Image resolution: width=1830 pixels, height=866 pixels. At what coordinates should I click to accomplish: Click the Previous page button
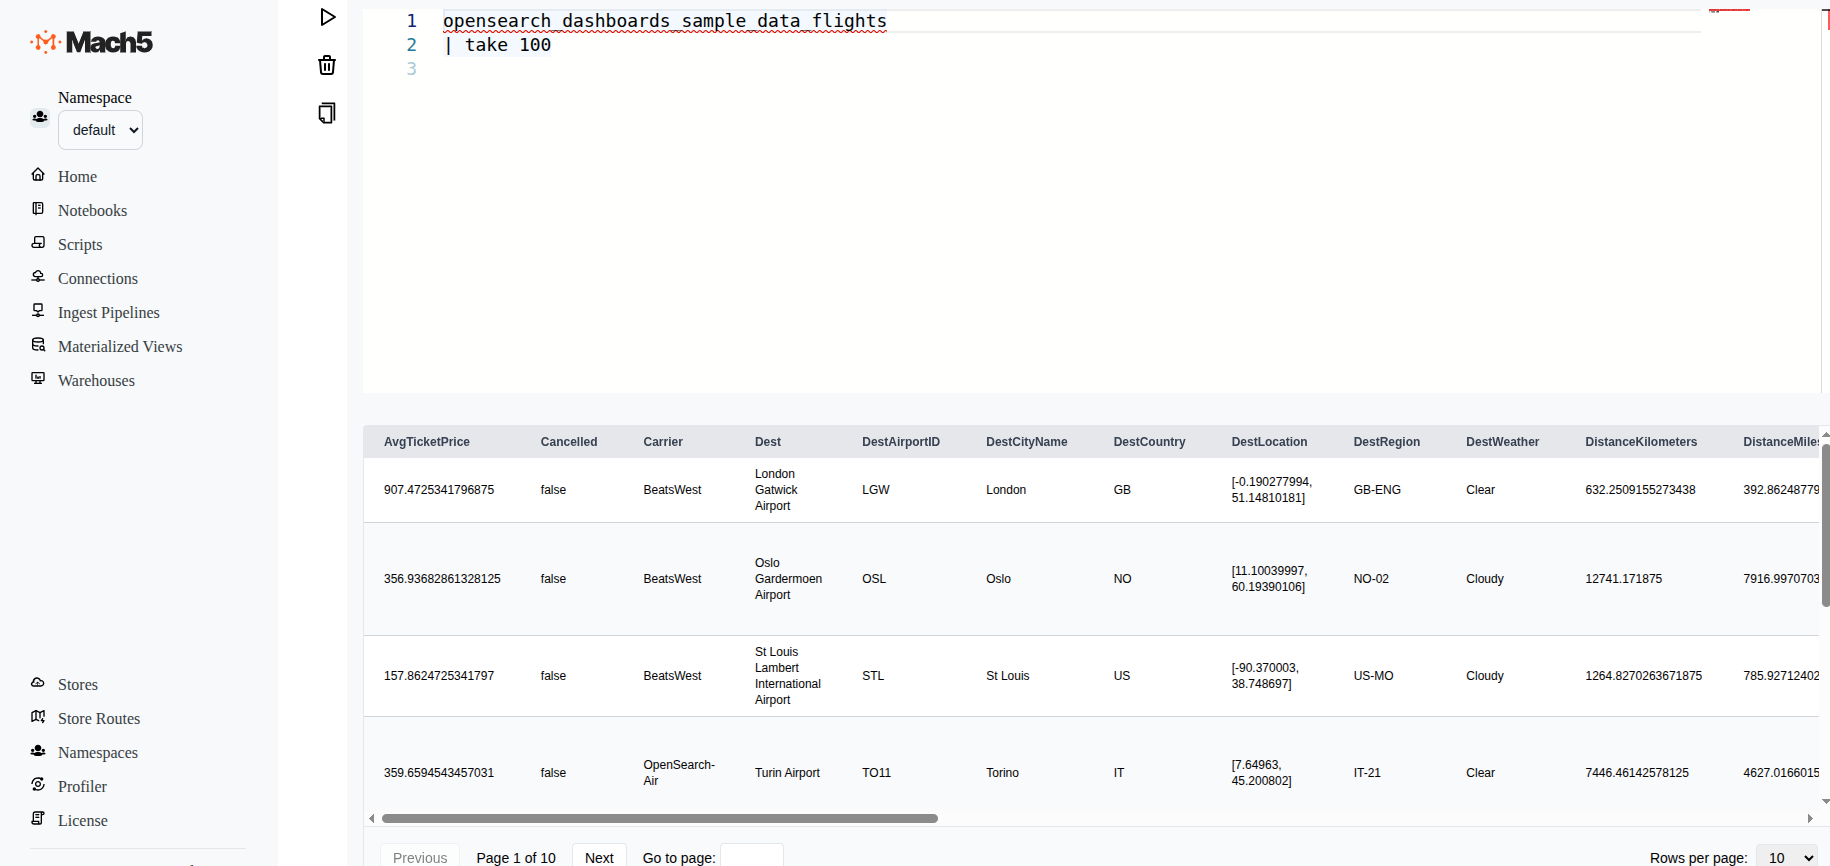(420, 857)
